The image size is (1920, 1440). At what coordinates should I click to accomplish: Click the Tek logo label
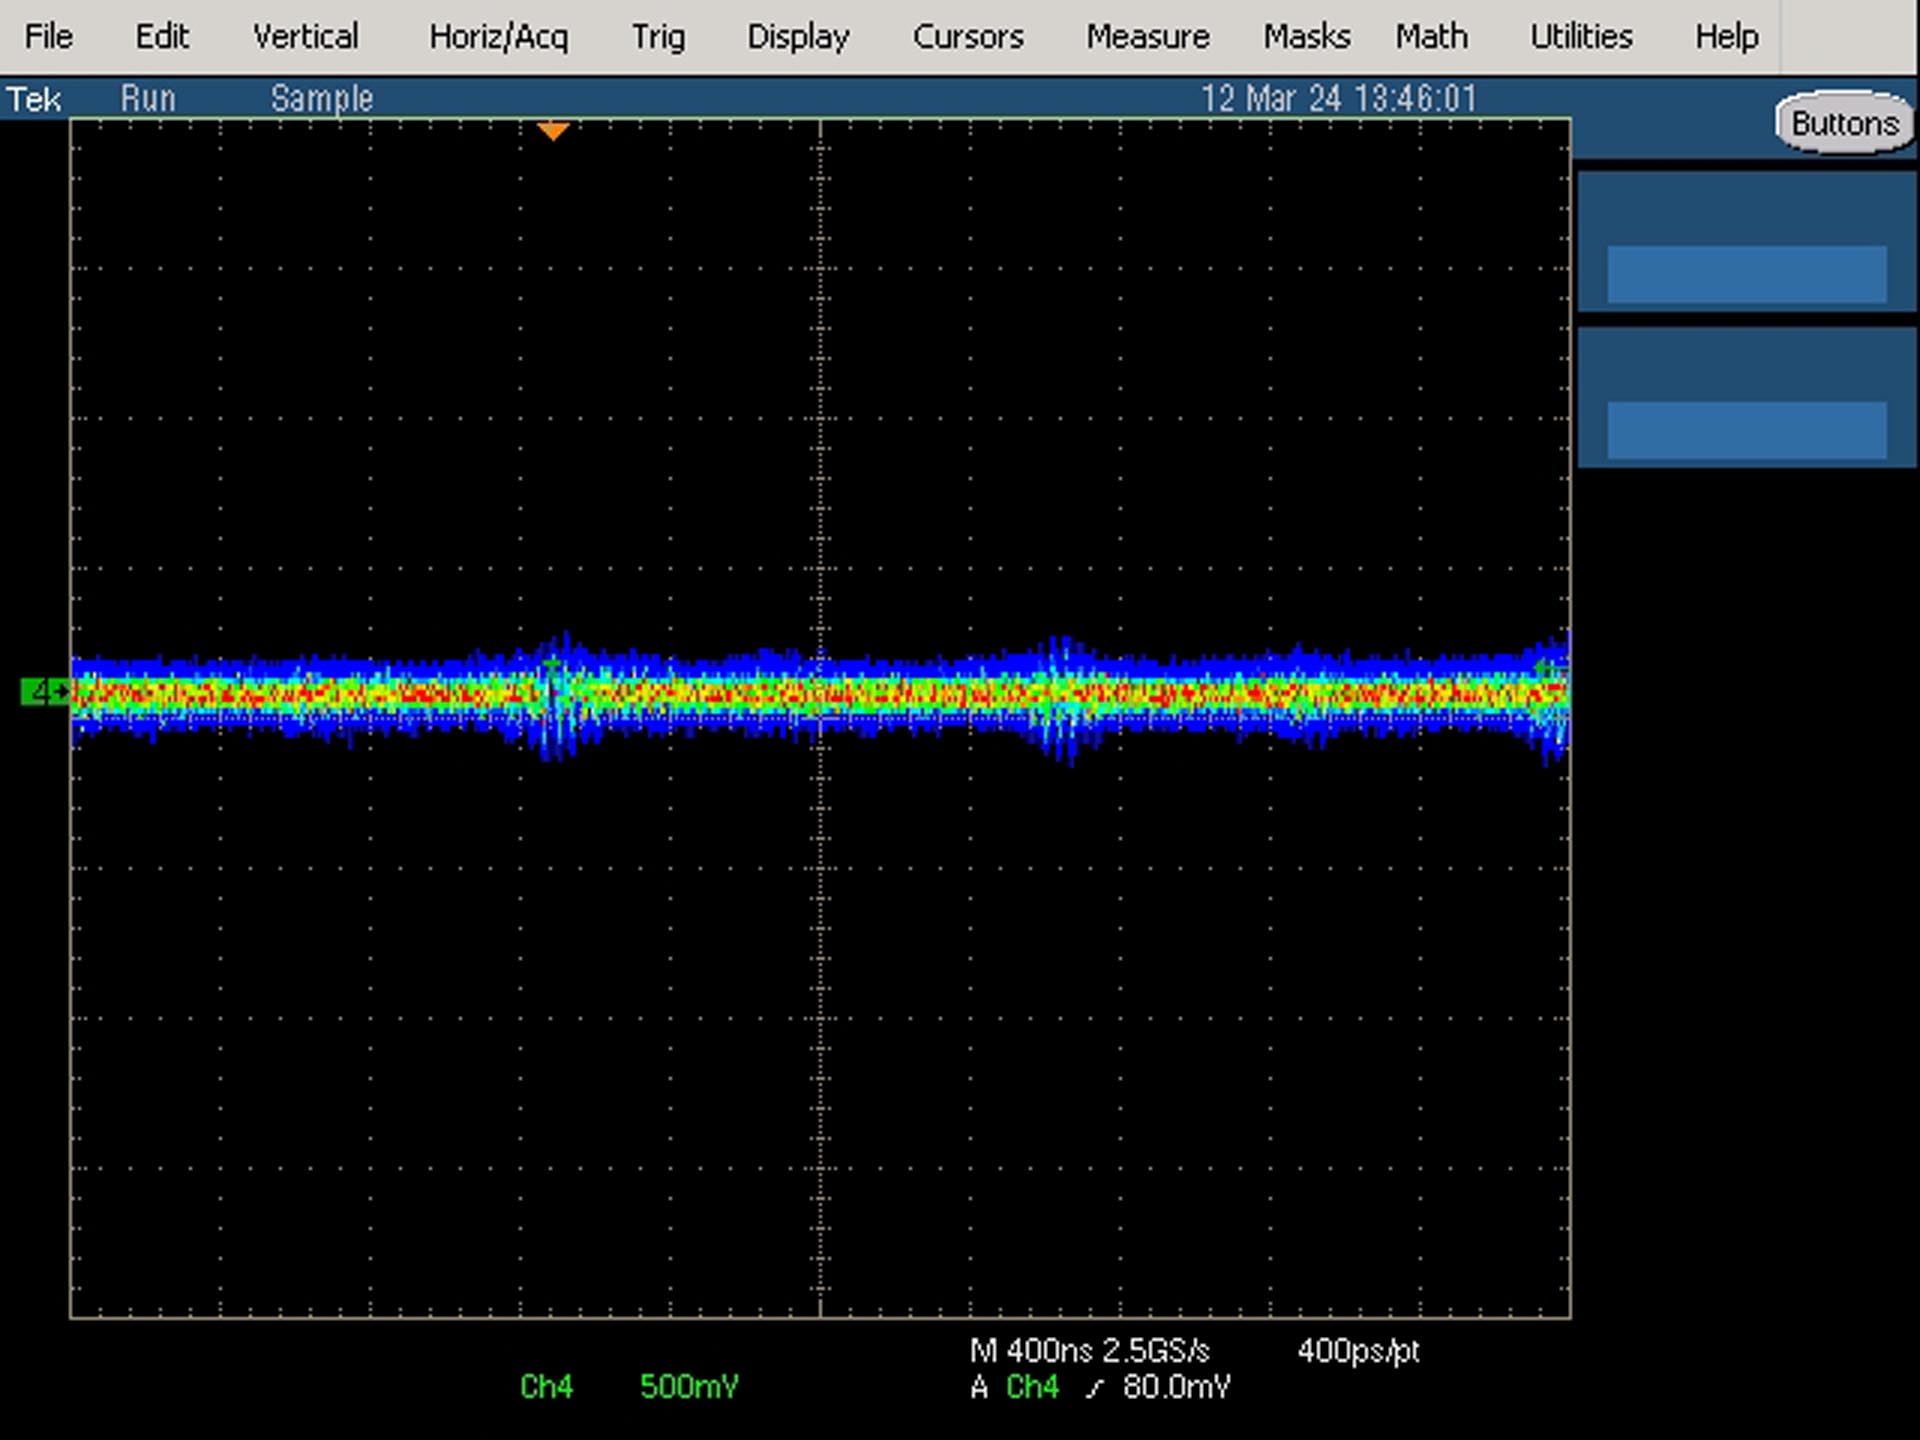34,99
